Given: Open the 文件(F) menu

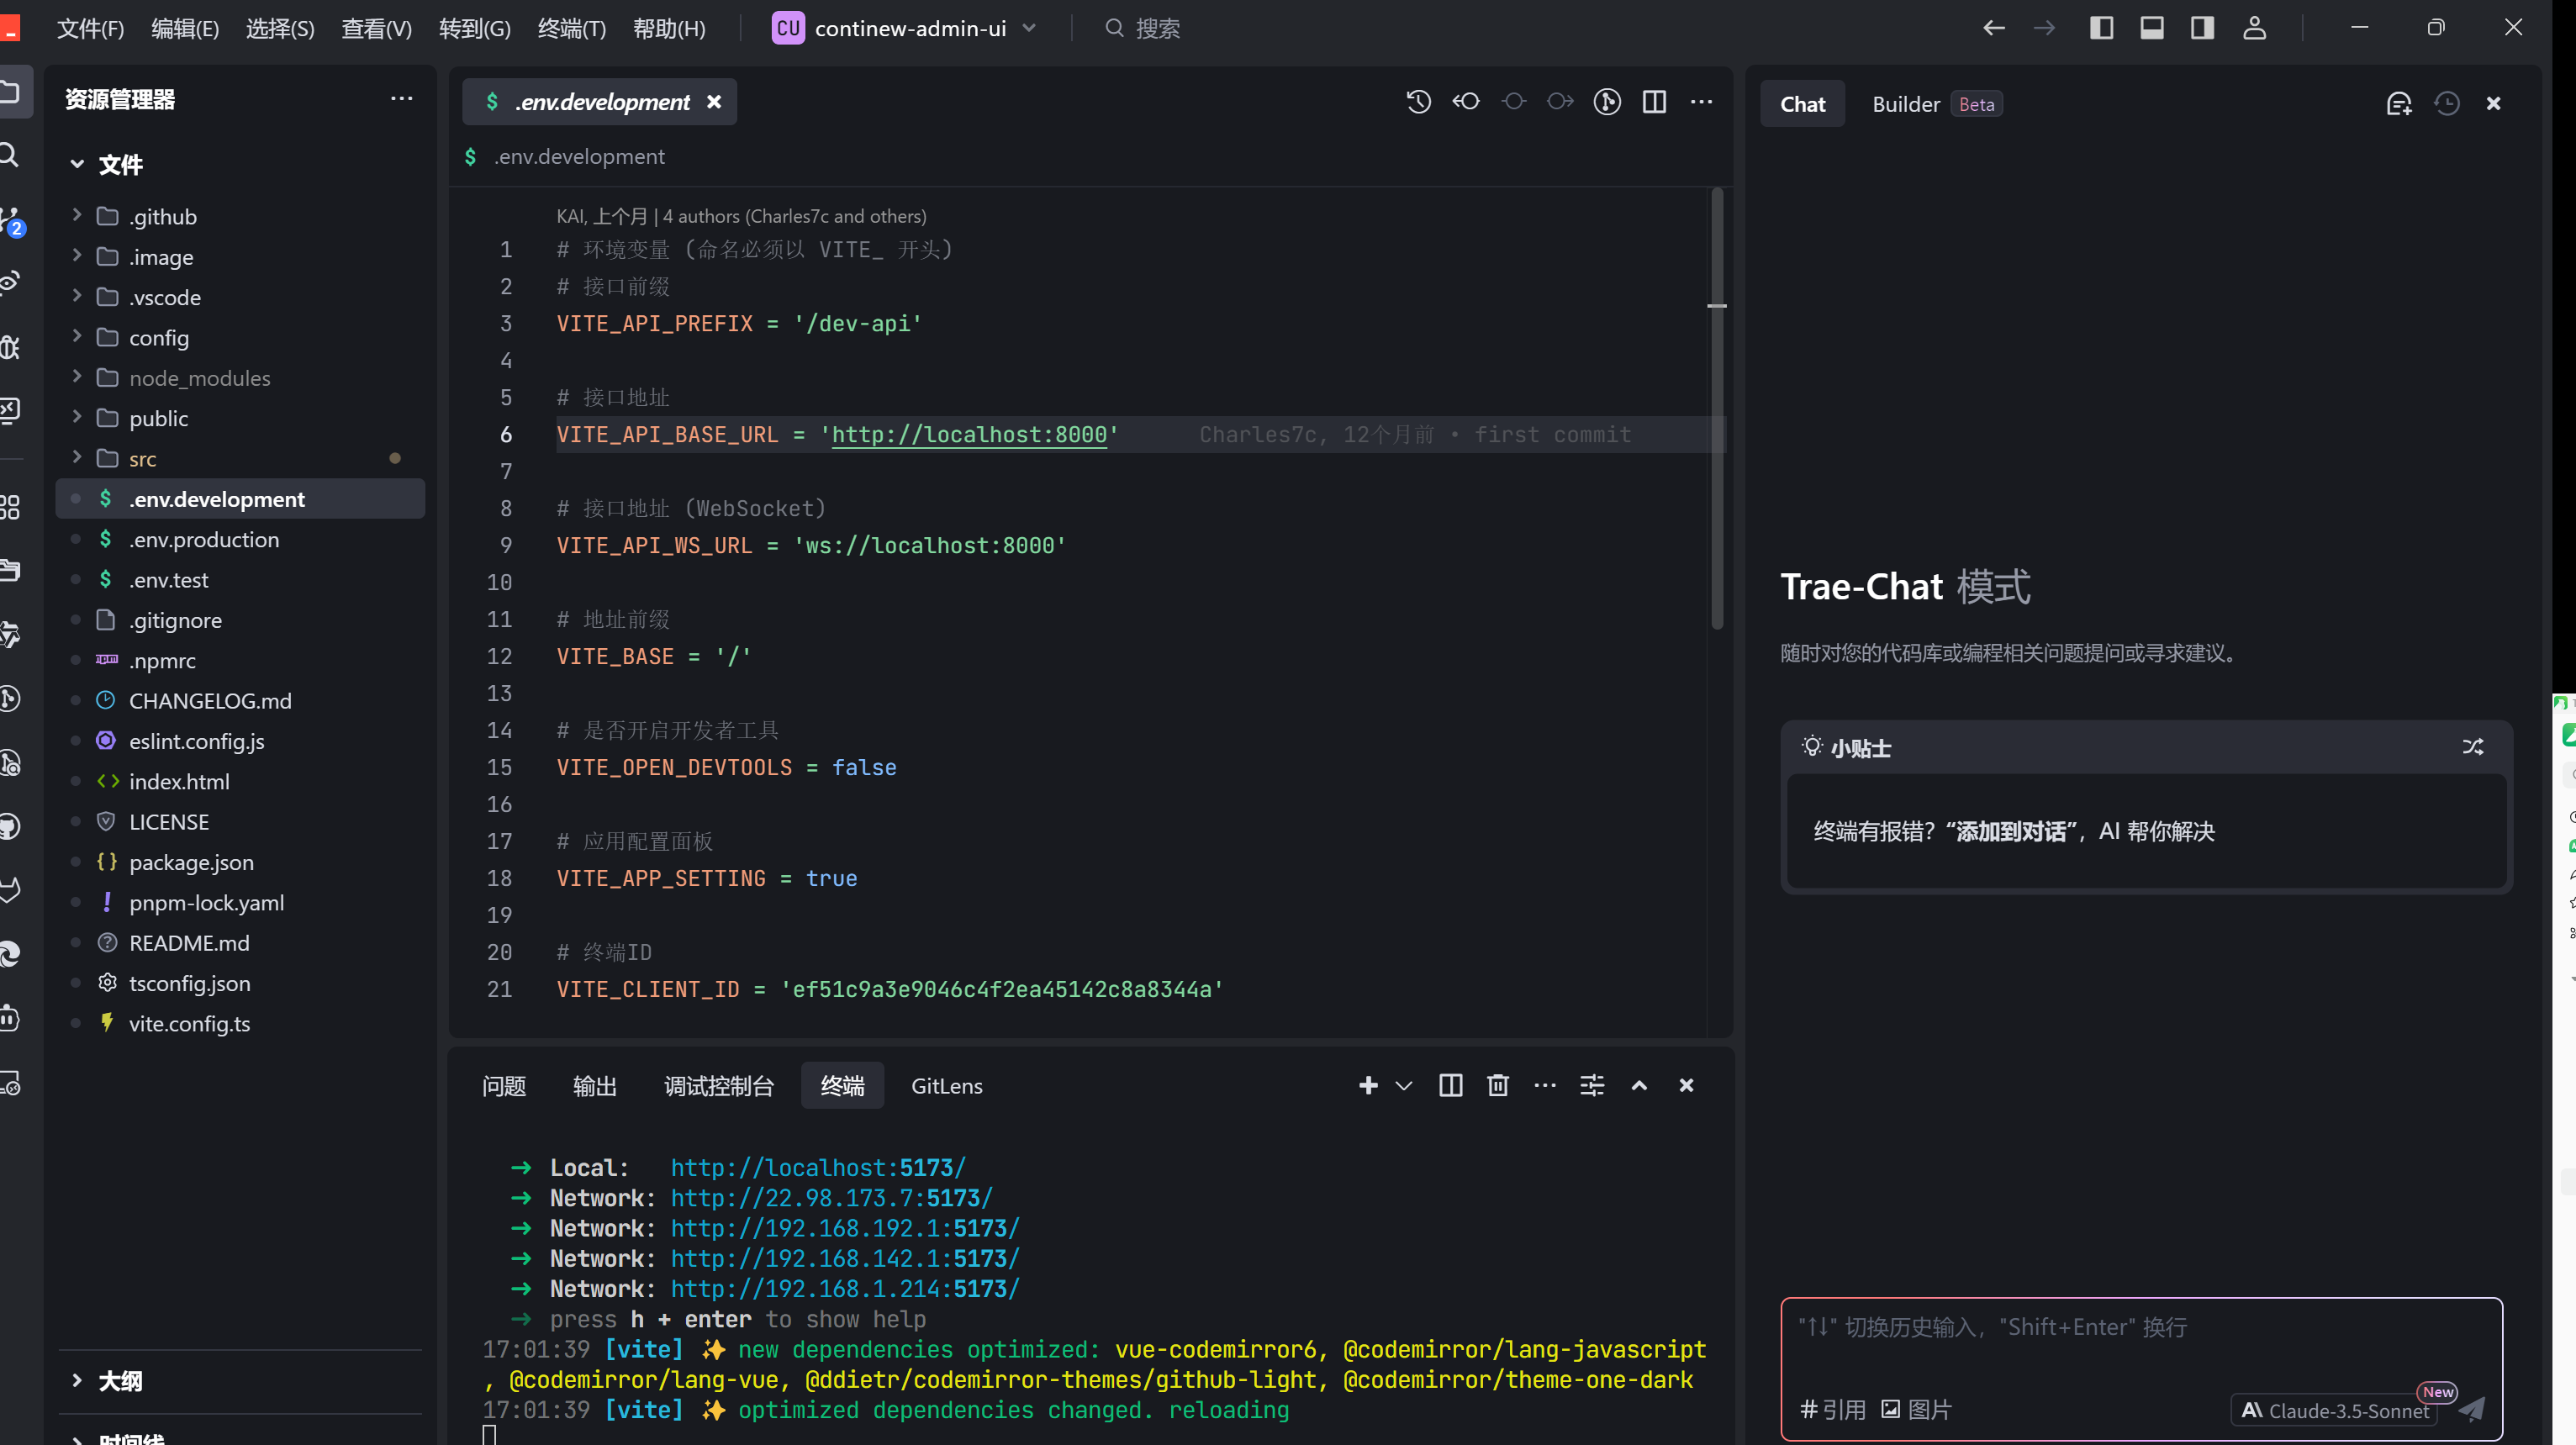Looking at the screenshot, I should click(90, 28).
